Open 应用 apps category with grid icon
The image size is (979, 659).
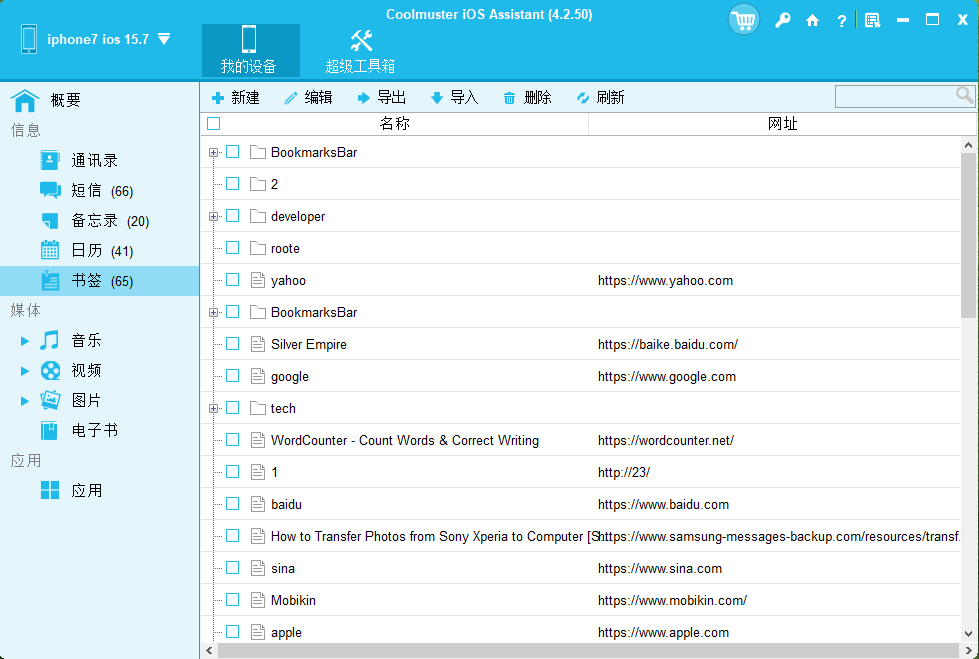[x=71, y=490]
